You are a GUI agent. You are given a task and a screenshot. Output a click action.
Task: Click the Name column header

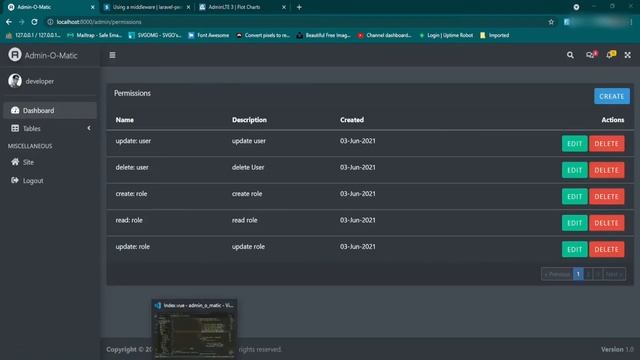[x=124, y=120]
